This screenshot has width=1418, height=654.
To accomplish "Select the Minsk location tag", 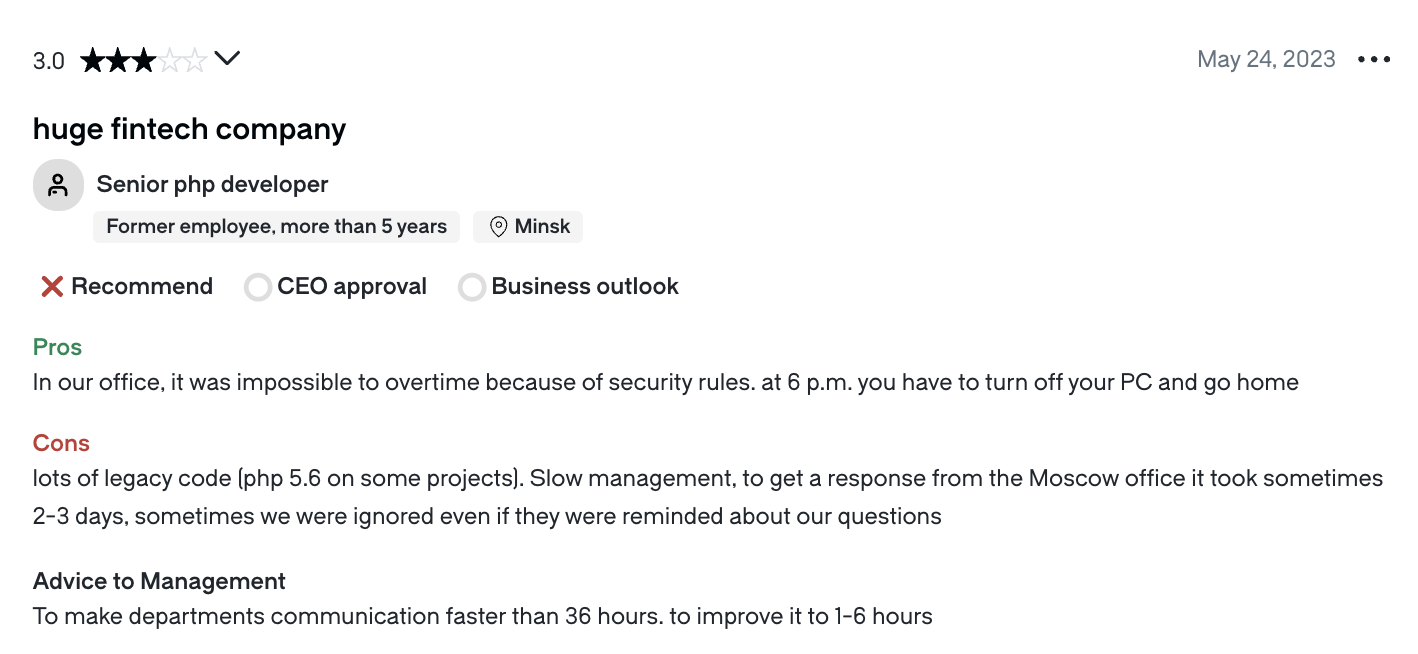I will pyautogui.click(x=528, y=227).
